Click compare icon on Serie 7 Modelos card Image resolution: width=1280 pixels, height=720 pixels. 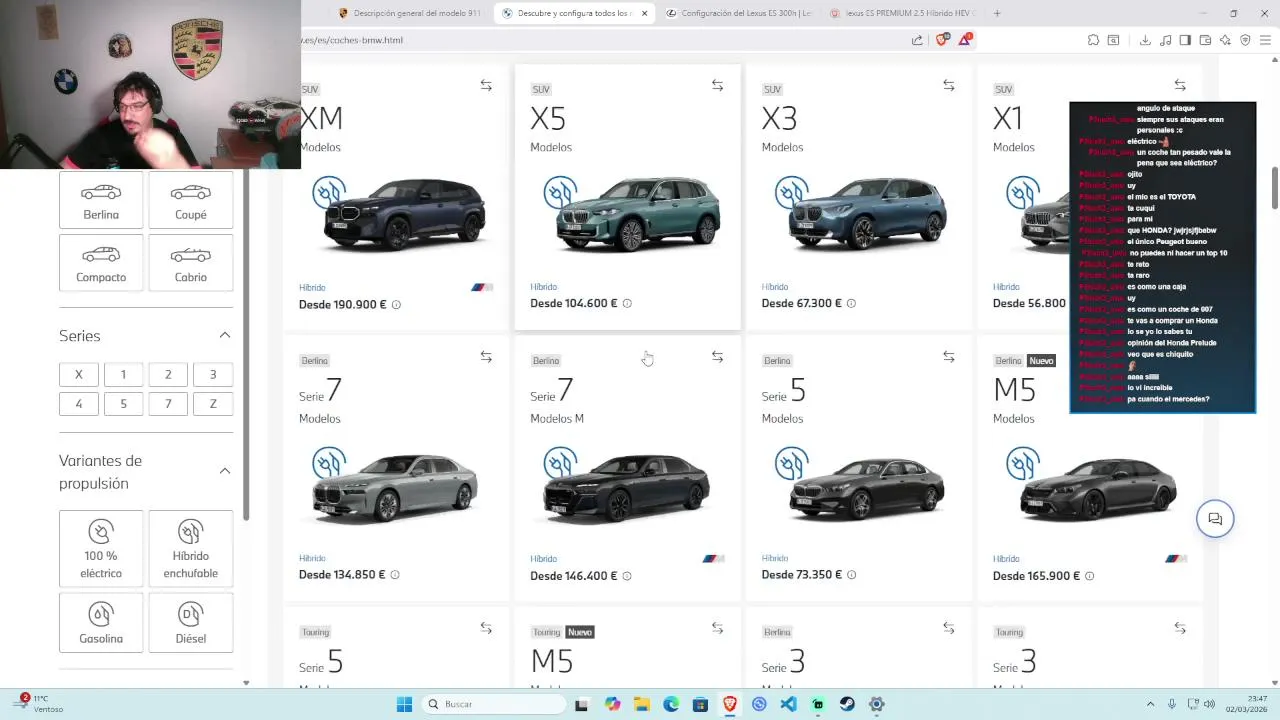[x=486, y=357]
